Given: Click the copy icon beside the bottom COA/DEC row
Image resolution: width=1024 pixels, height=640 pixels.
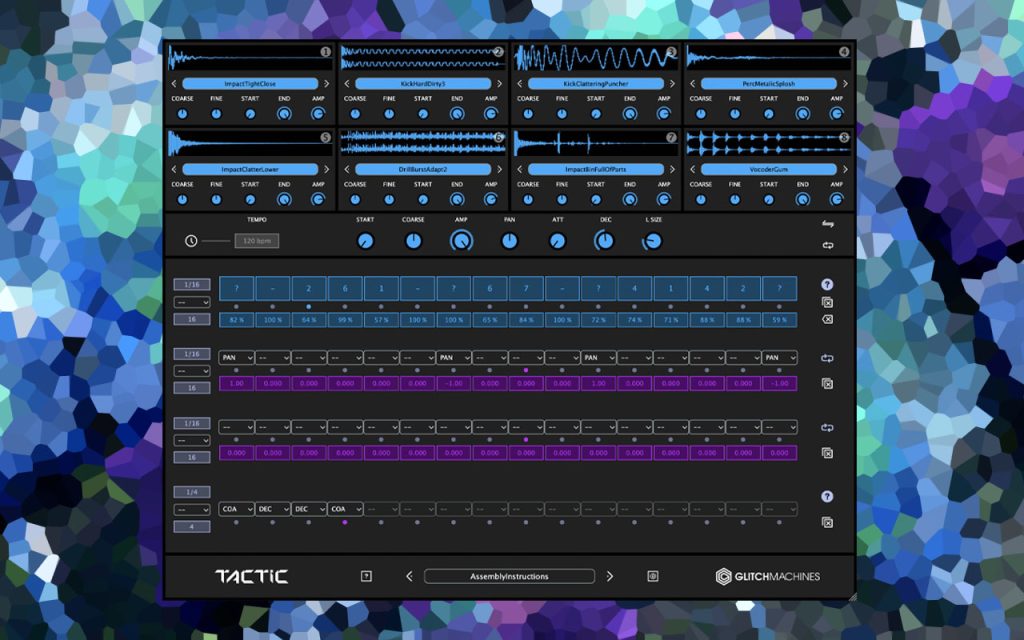Looking at the screenshot, I should (x=827, y=522).
